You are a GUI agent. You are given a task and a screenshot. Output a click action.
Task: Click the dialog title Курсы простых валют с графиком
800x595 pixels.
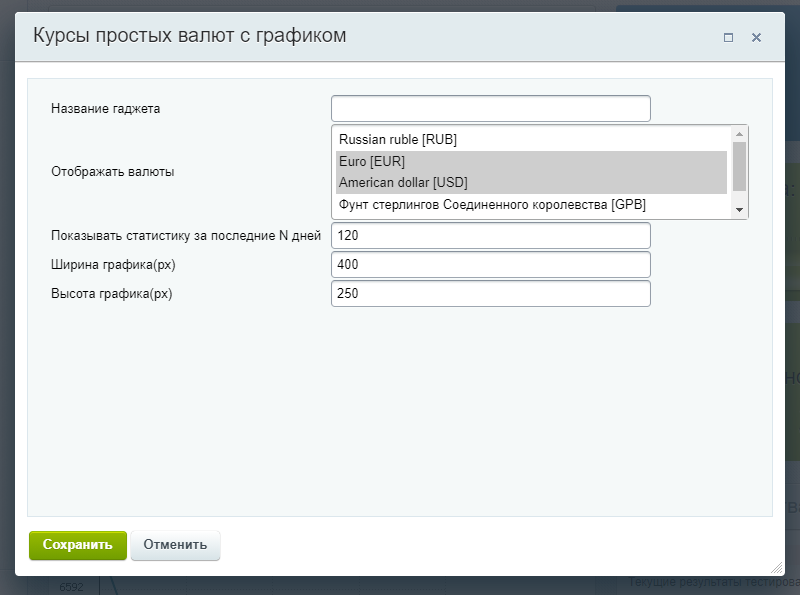[189, 36]
